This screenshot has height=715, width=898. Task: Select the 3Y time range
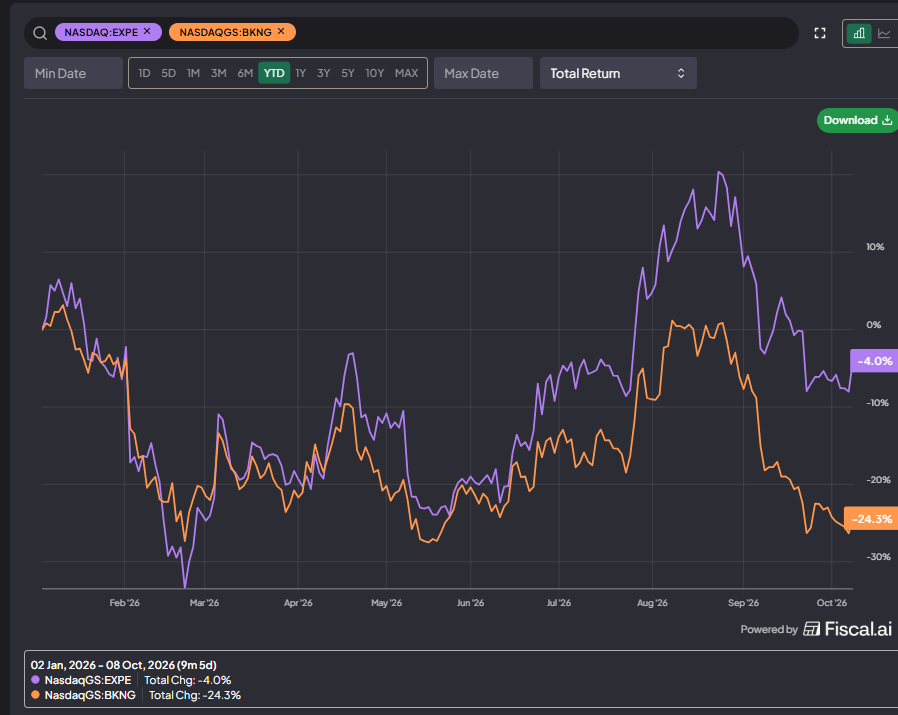(324, 73)
